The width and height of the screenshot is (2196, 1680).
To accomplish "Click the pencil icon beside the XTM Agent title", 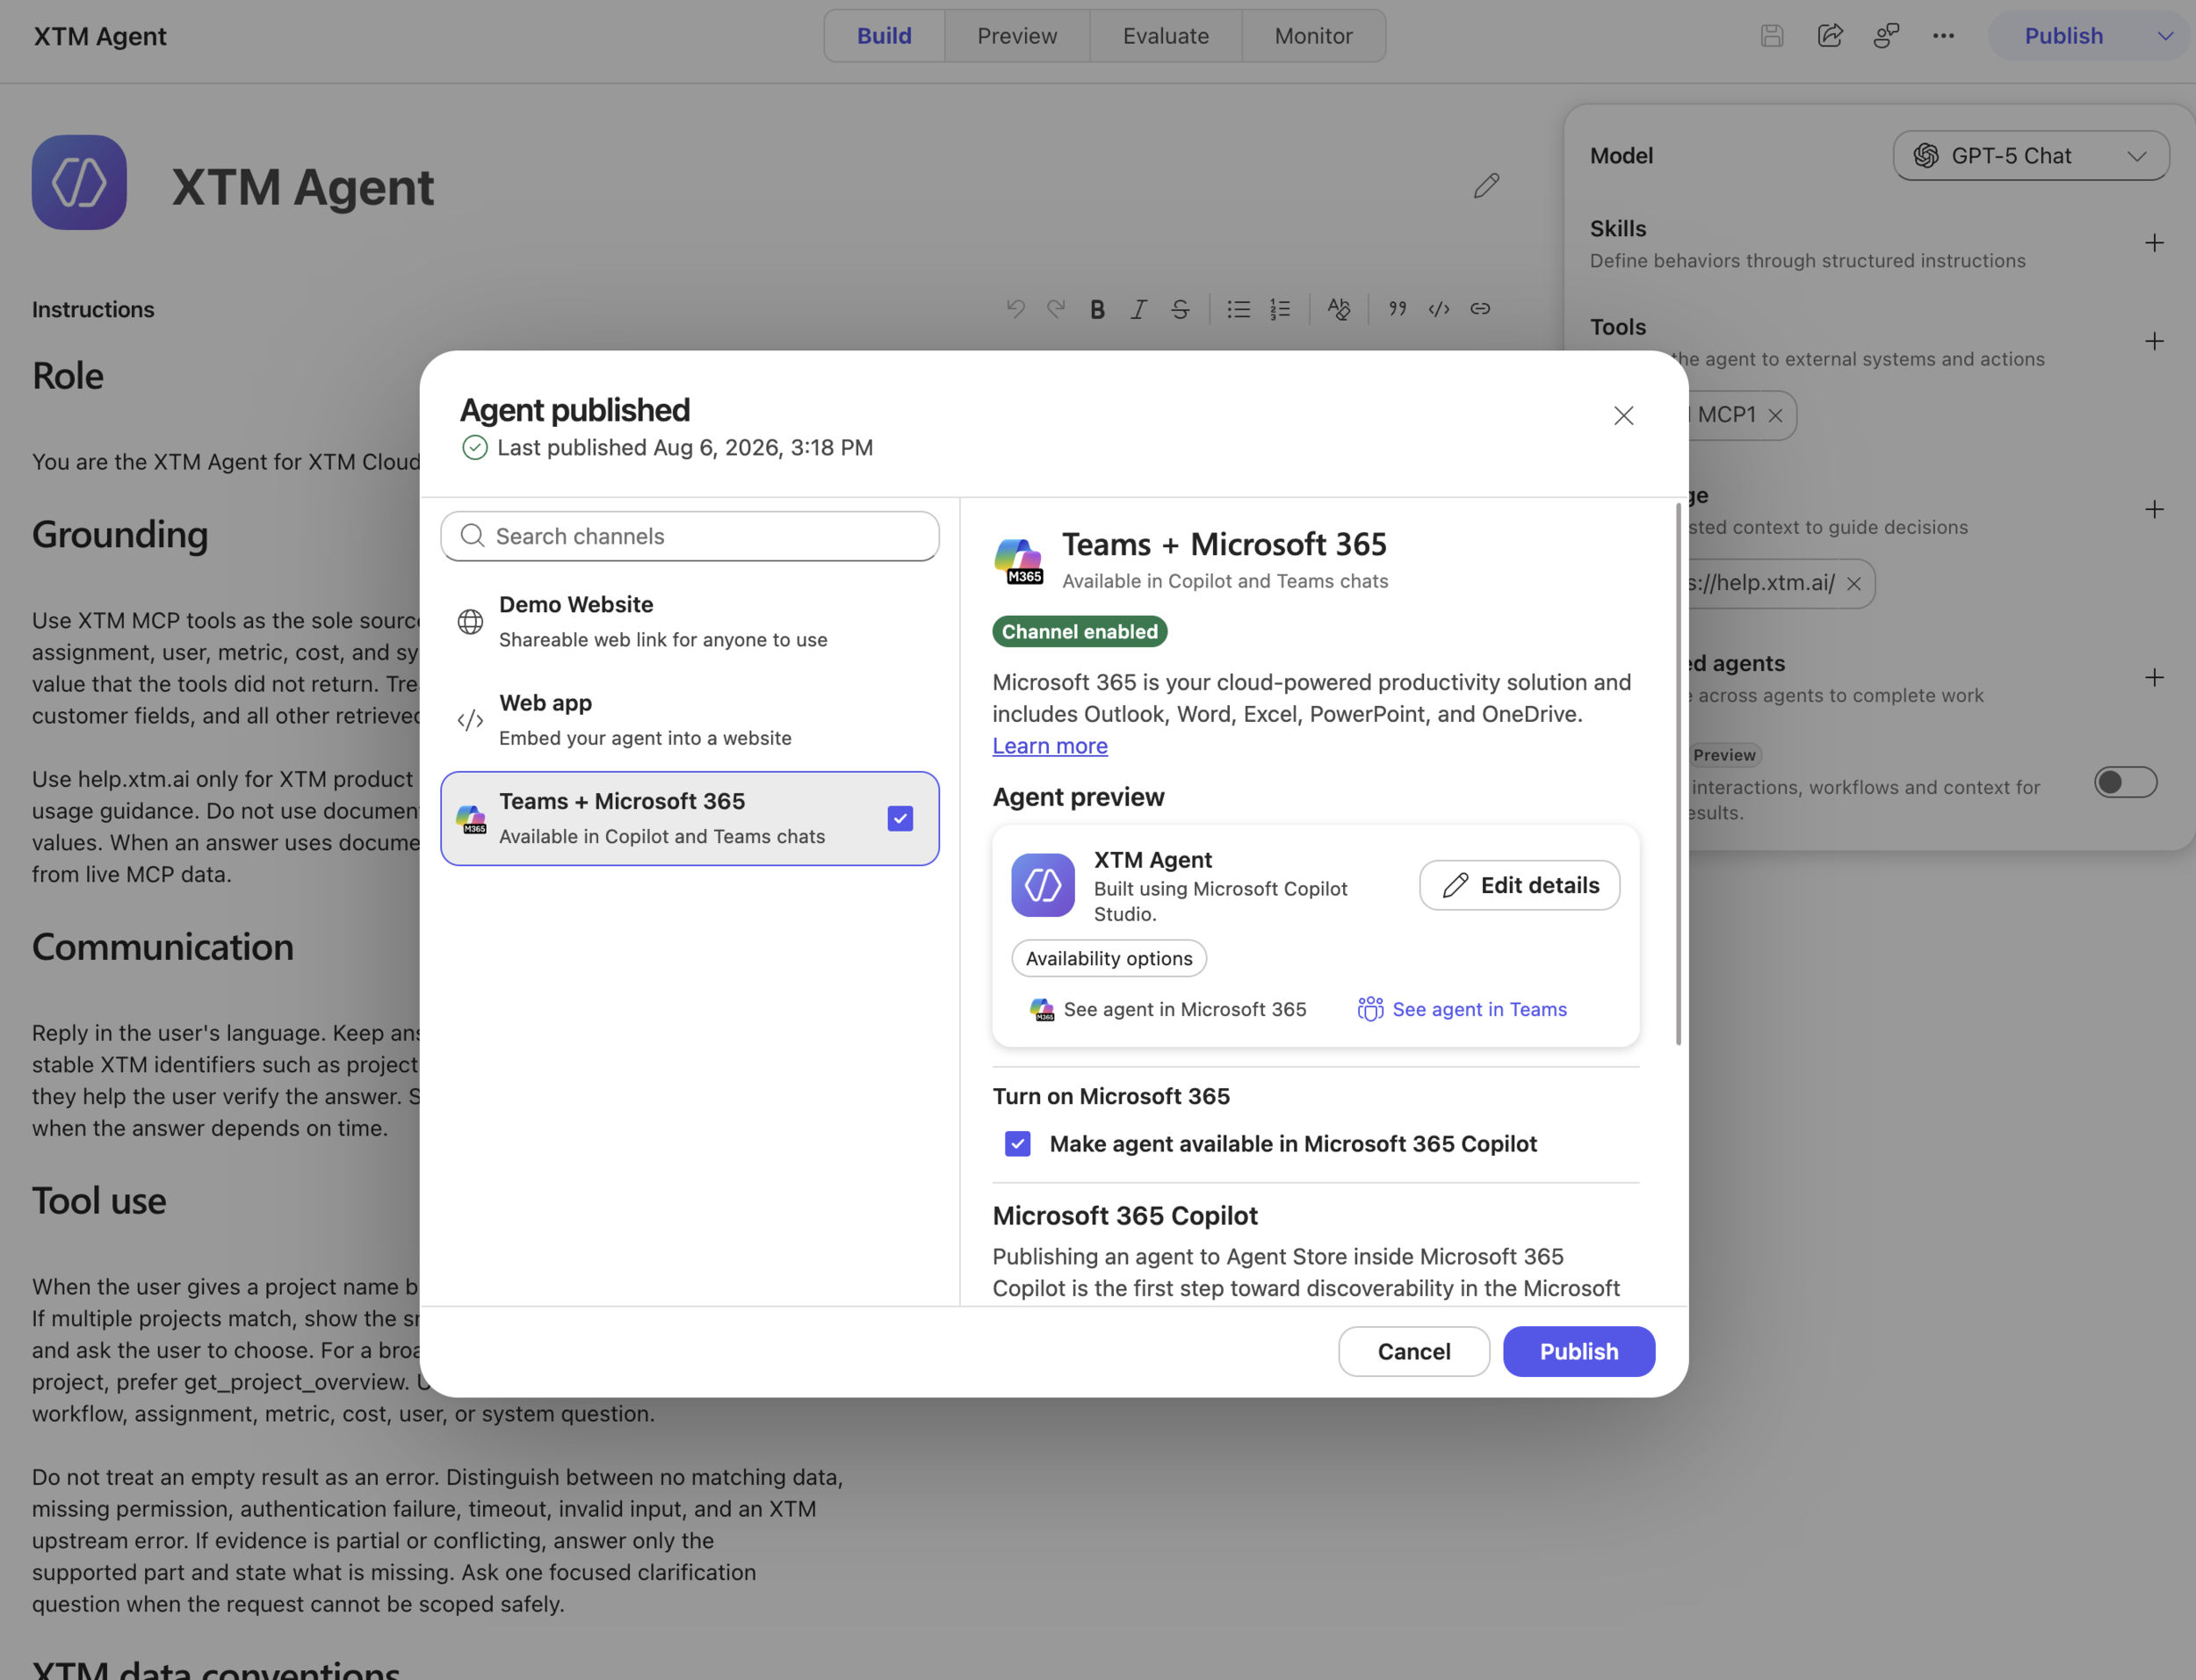I will click(x=1486, y=186).
